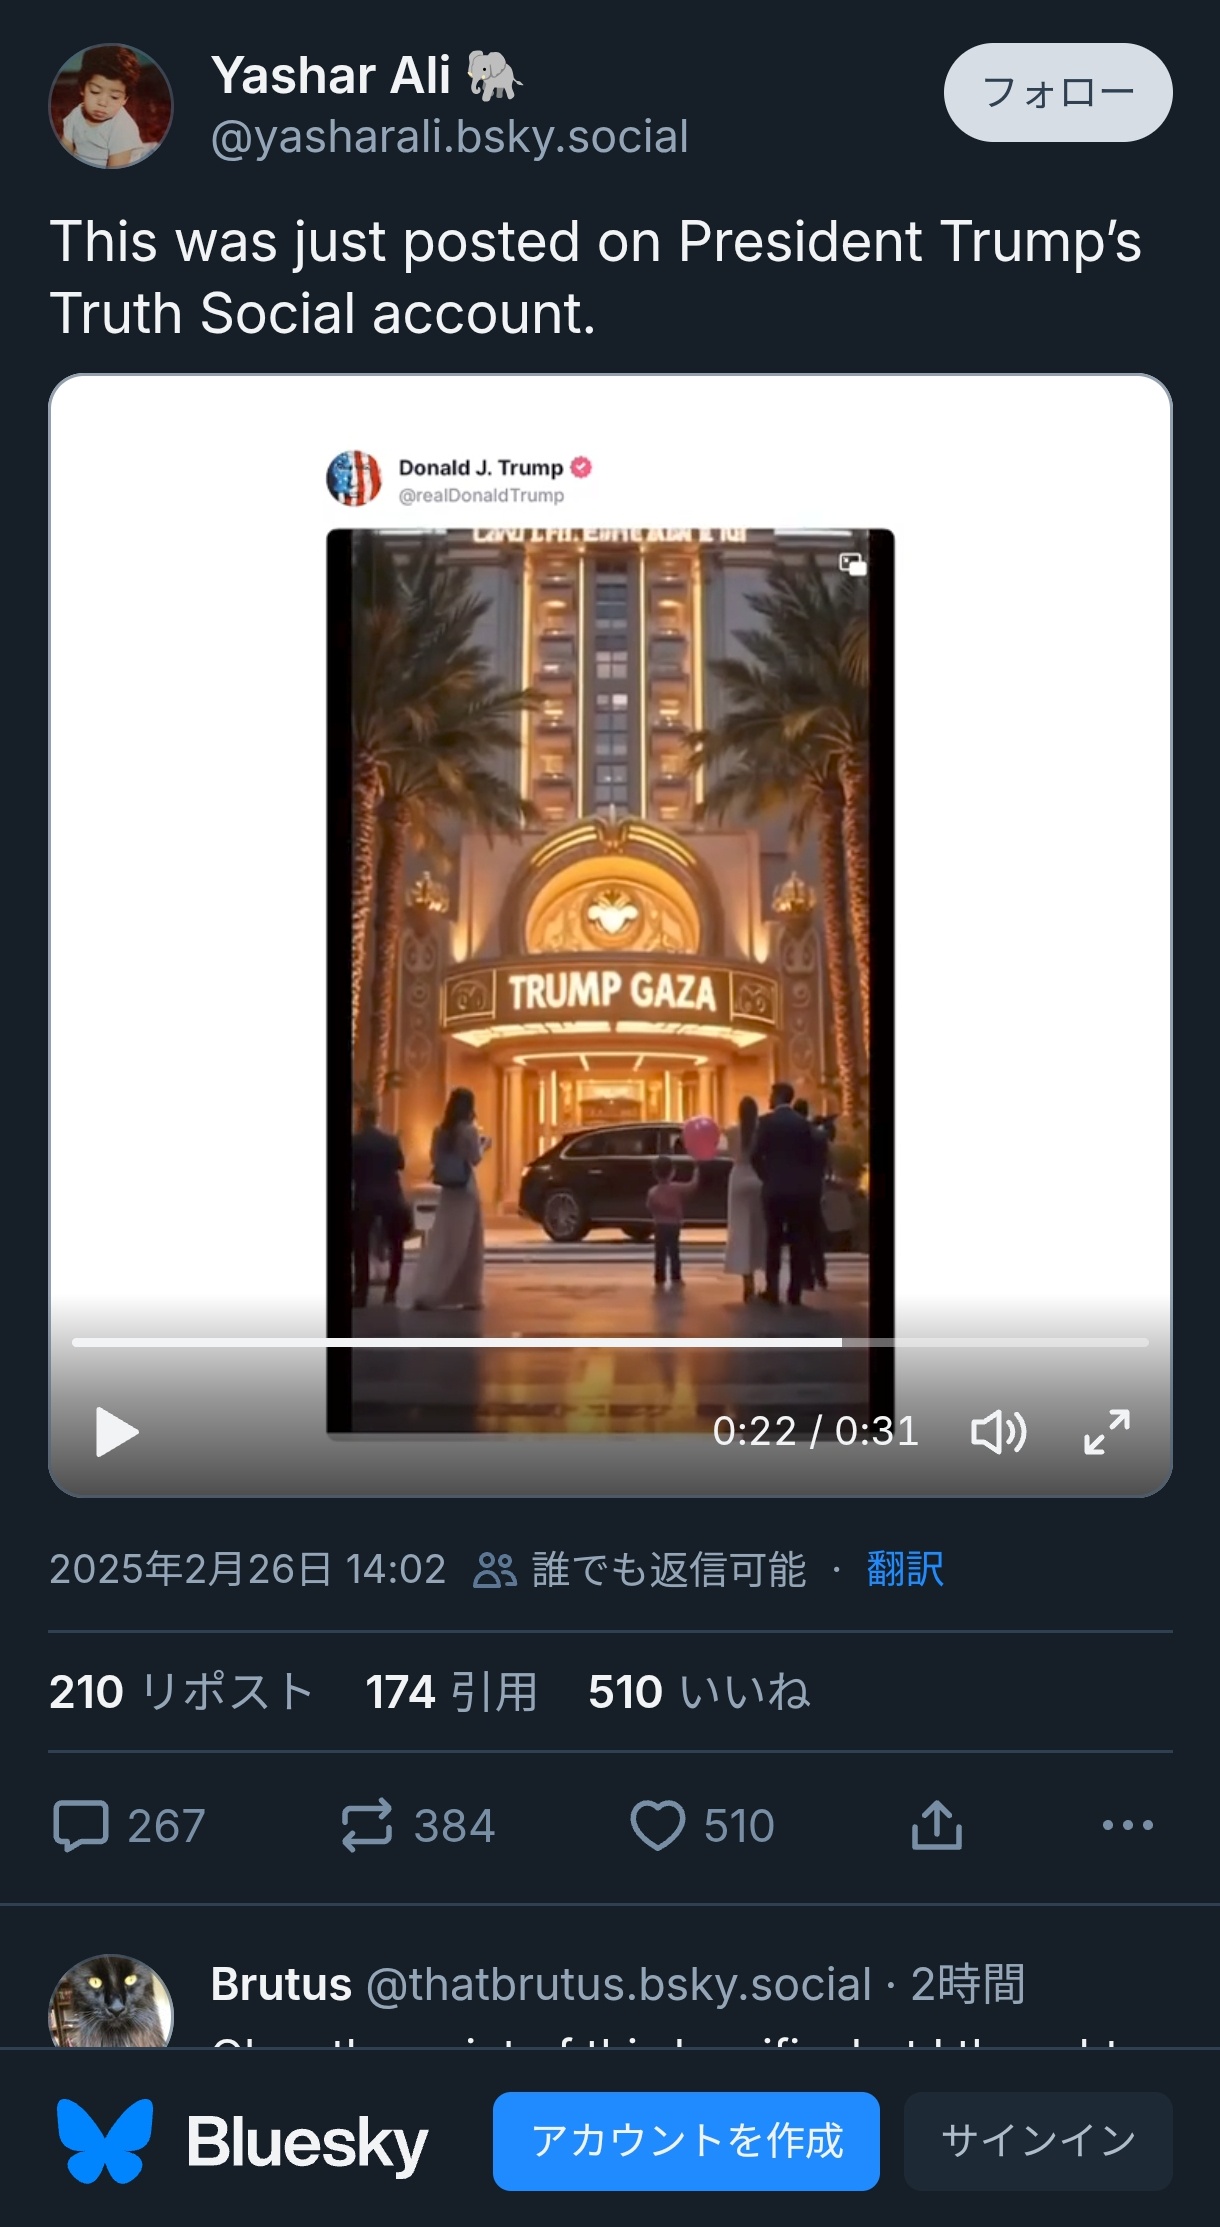Open Yashar Ali's profile avatar
Viewport: 1220px width, 2227px height.
(x=111, y=106)
